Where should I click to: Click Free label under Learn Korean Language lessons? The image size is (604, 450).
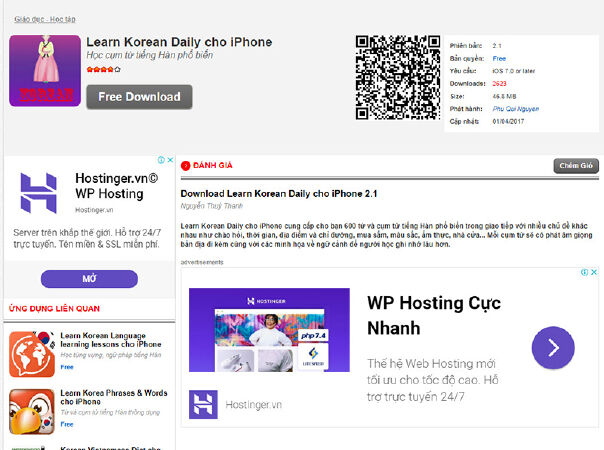pos(67,367)
